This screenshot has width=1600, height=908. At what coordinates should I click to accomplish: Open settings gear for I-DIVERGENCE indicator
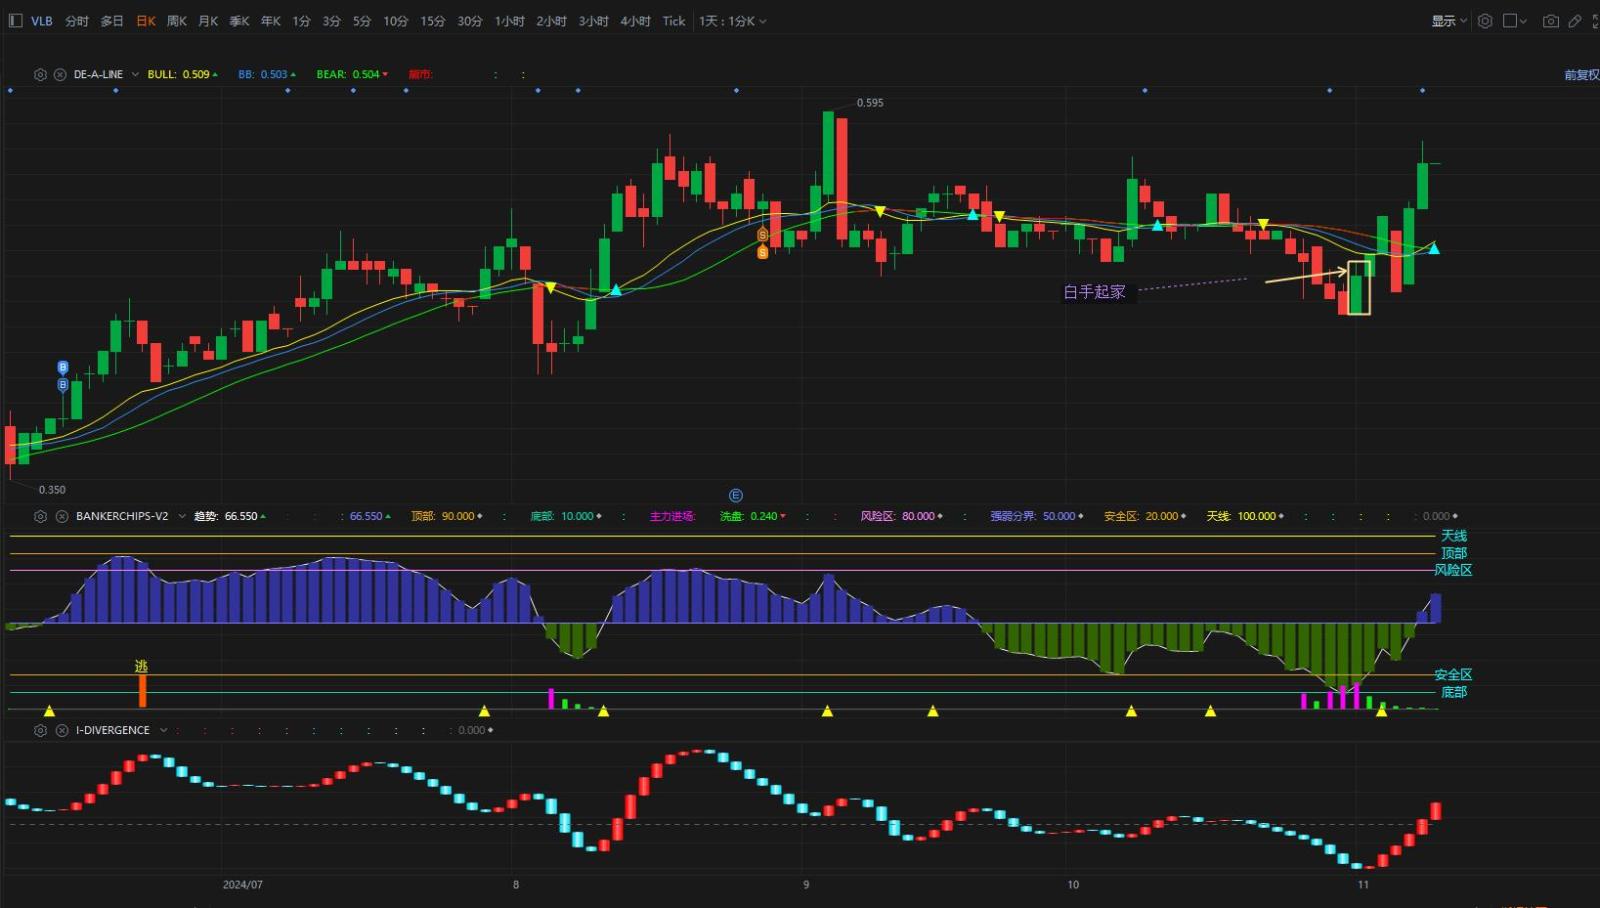point(40,730)
